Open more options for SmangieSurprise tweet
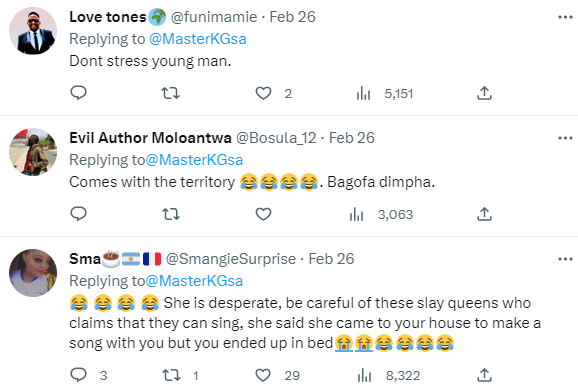The width and height of the screenshot is (578, 390). [565, 259]
